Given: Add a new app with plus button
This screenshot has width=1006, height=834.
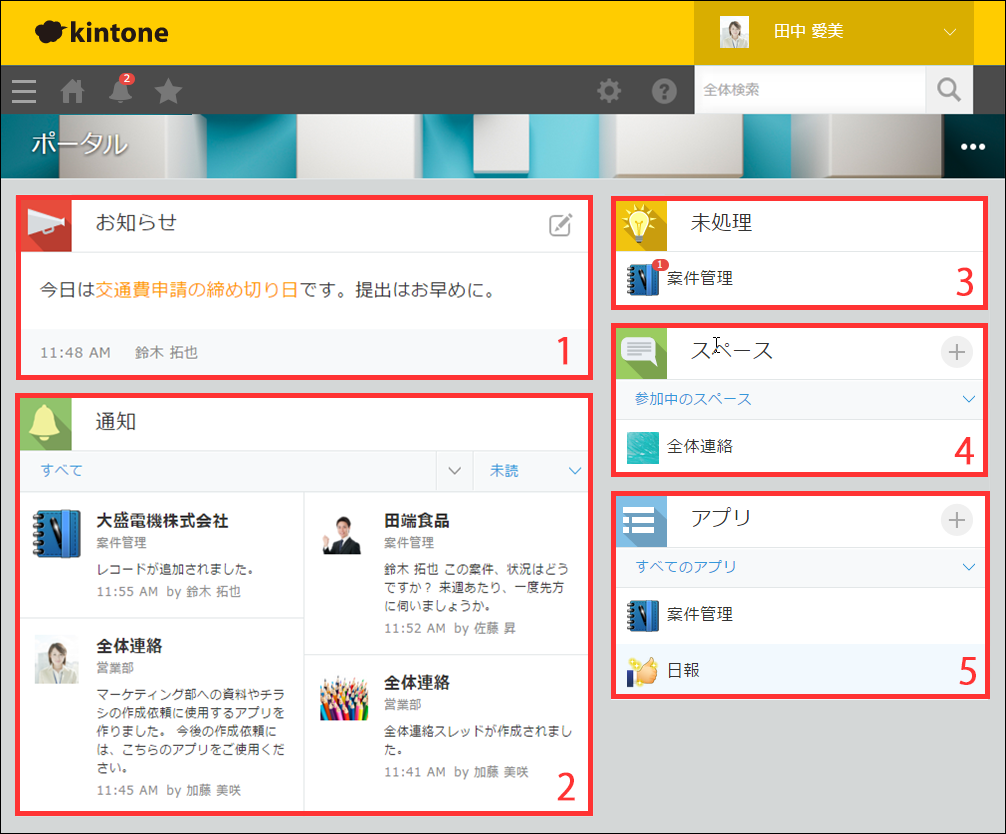Looking at the screenshot, I should [x=957, y=520].
